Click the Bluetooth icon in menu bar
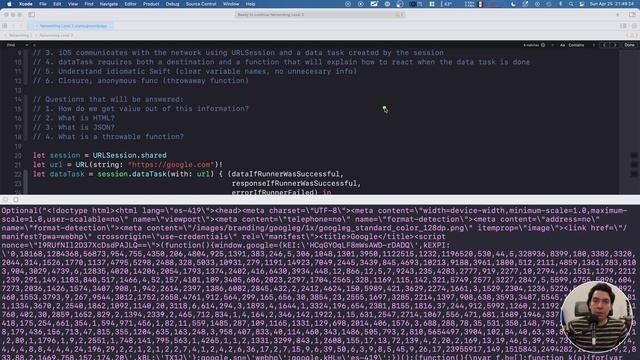 [560, 4]
